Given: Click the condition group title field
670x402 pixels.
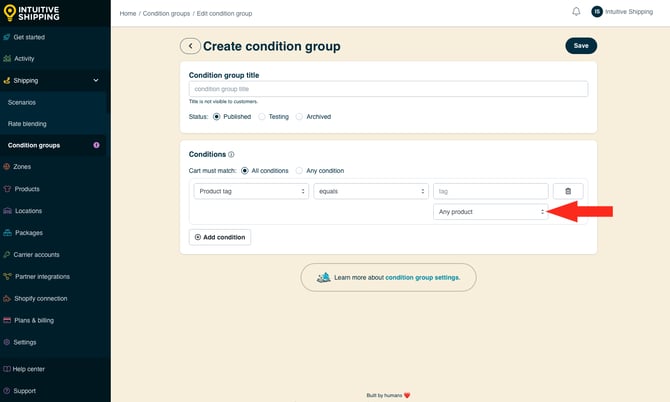Looking at the screenshot, I should 388,89.
